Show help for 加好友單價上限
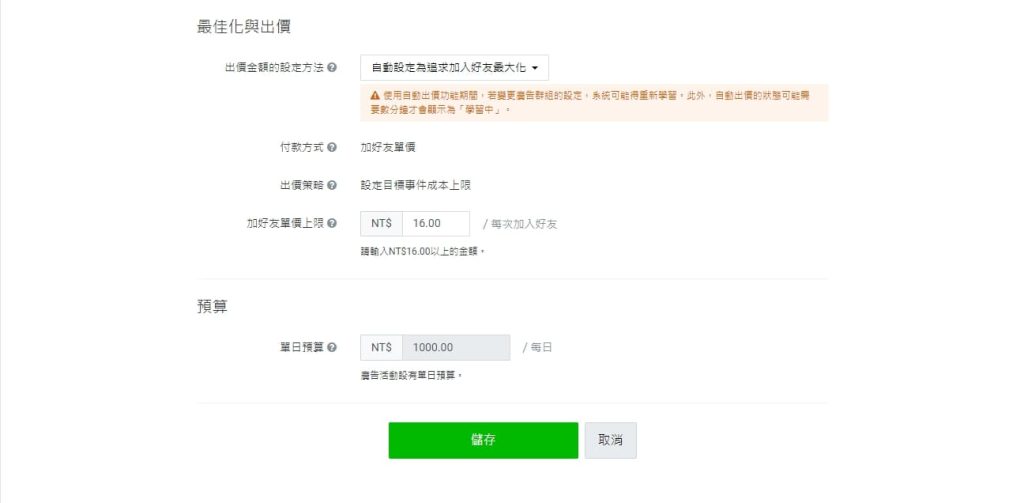Screen dimensions: 1024x503 332,224
